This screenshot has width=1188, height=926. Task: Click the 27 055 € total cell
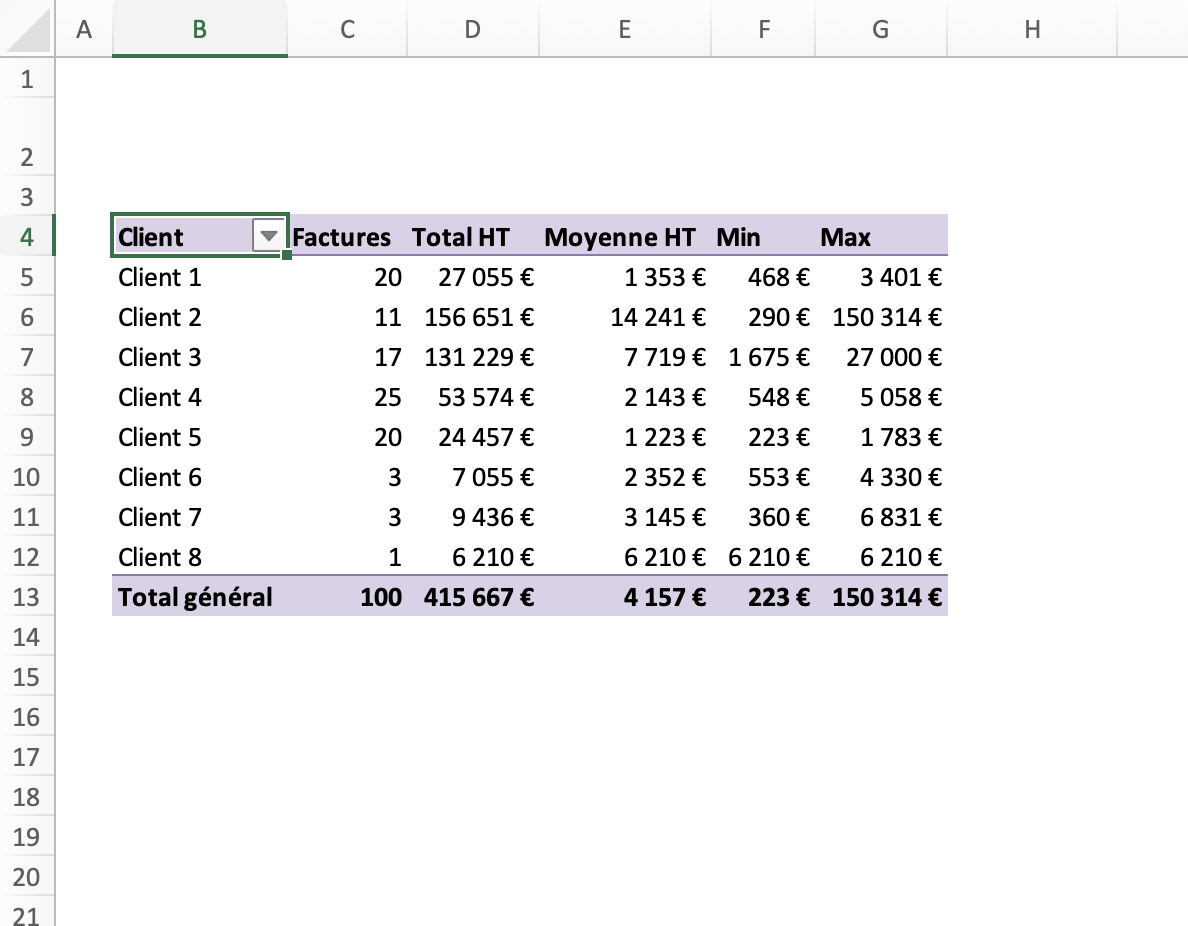tap(473, 277)
